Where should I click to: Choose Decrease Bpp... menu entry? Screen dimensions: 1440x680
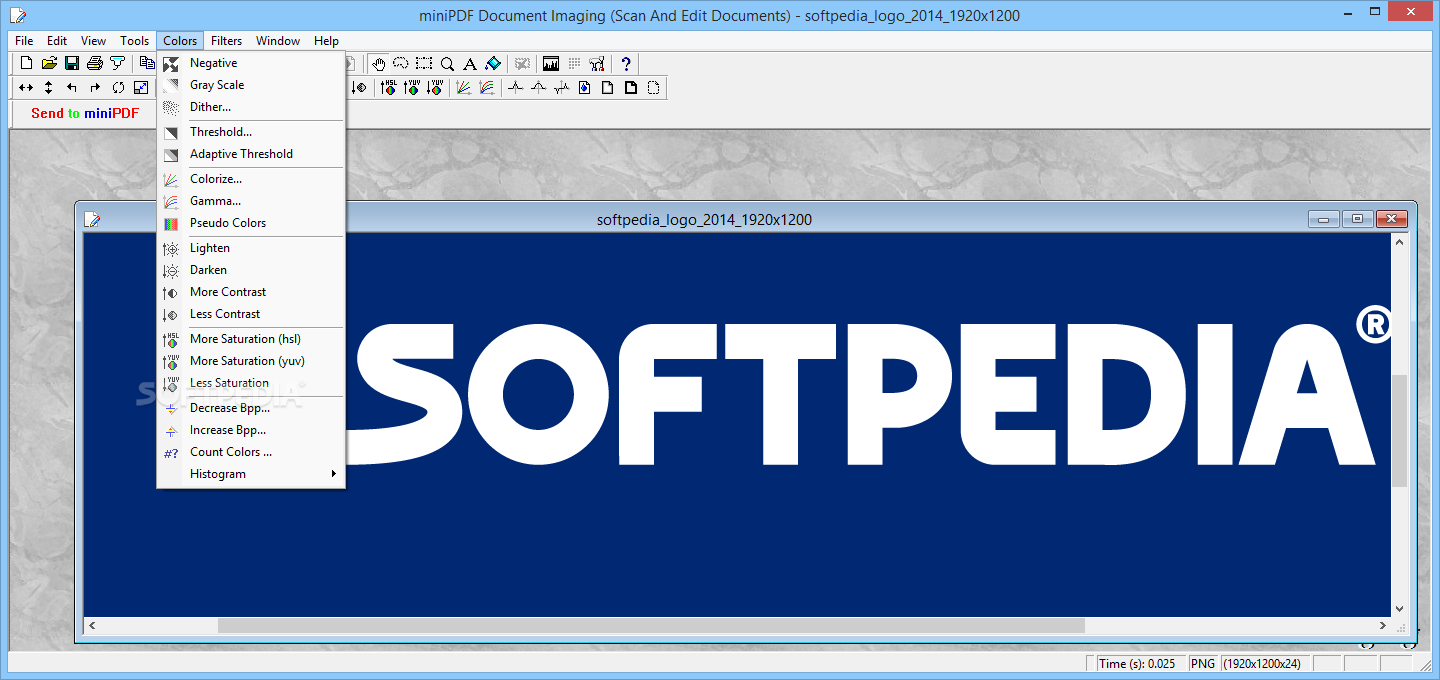[251, 408]
